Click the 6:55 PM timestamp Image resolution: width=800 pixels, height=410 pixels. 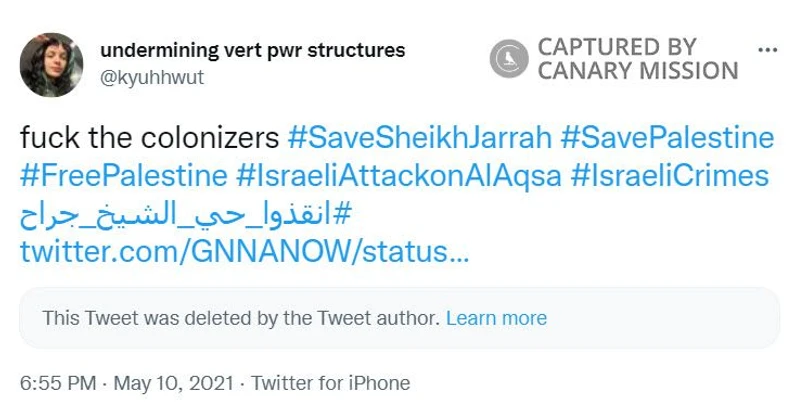(58, 383)
